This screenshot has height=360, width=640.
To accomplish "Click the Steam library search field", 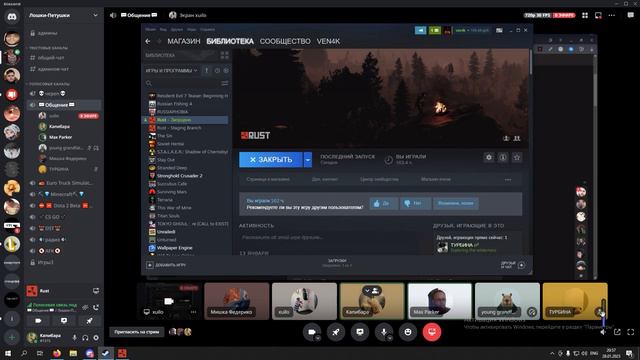I will 182,83.
